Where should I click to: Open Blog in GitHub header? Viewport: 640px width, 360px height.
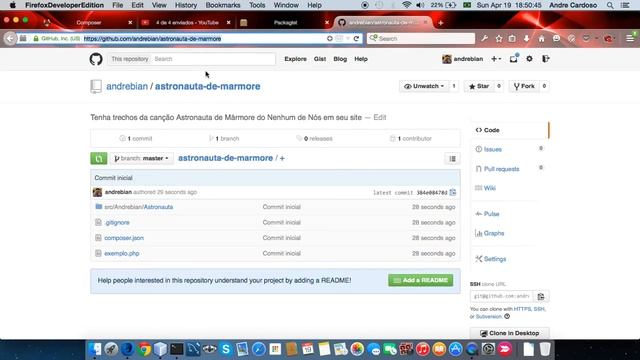340,59
